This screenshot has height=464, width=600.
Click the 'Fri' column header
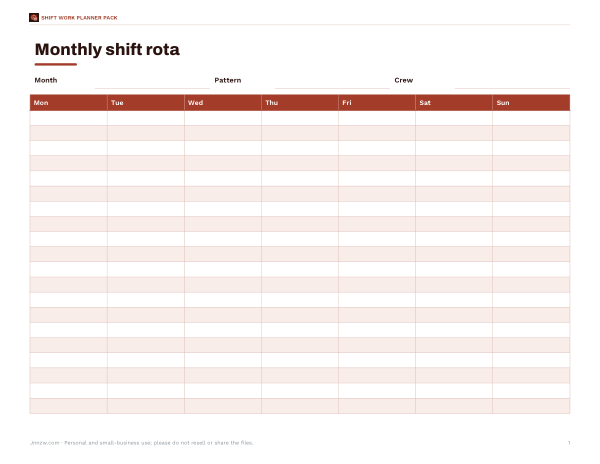(377, 103)
